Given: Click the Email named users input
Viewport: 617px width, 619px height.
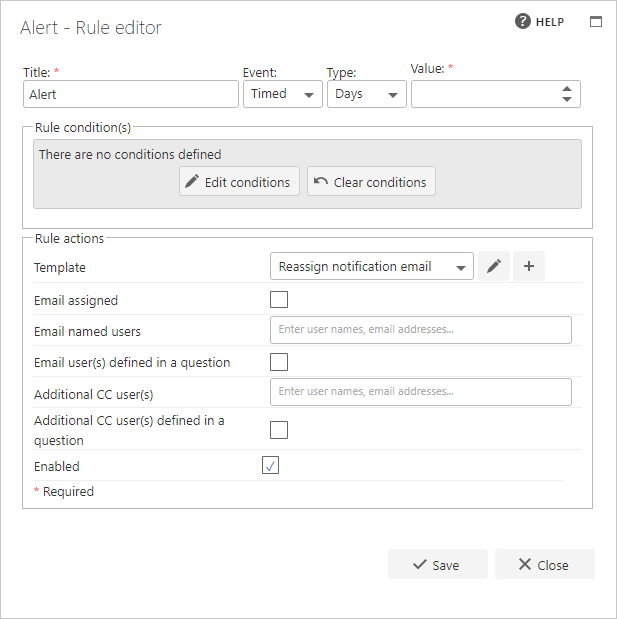Looking at the screenshot, I should pos(421,330).
